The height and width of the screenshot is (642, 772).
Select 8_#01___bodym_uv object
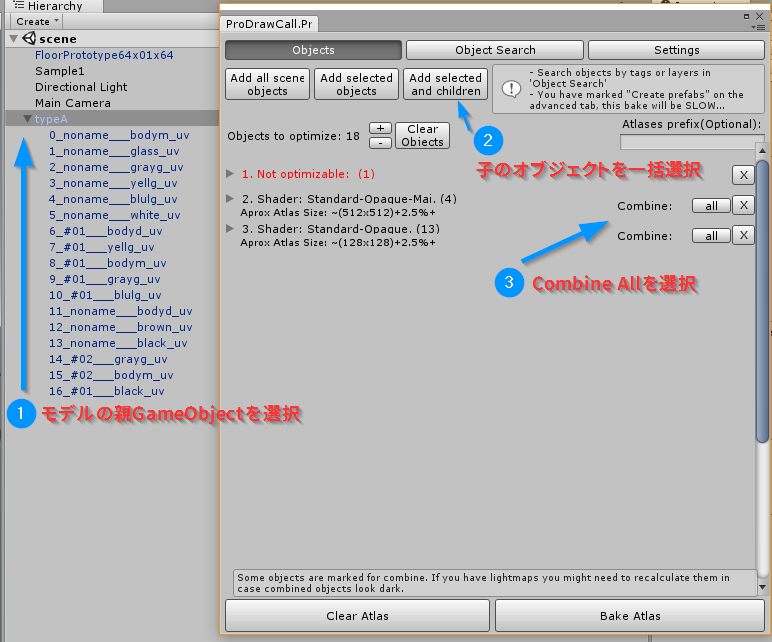107,263
